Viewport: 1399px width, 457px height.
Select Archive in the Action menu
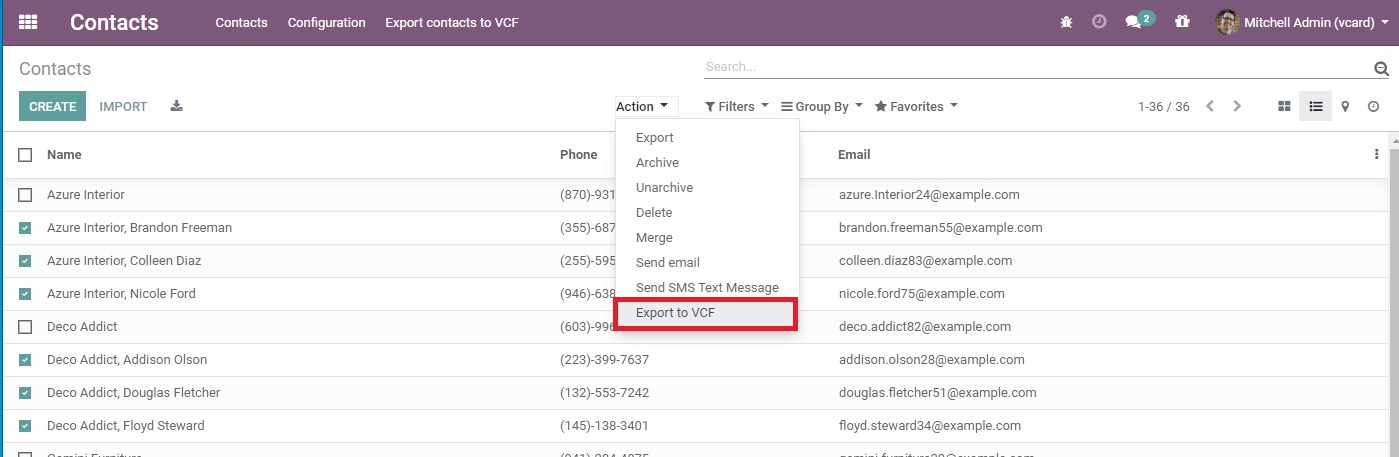pyautogui.click(x=657, y=163)
